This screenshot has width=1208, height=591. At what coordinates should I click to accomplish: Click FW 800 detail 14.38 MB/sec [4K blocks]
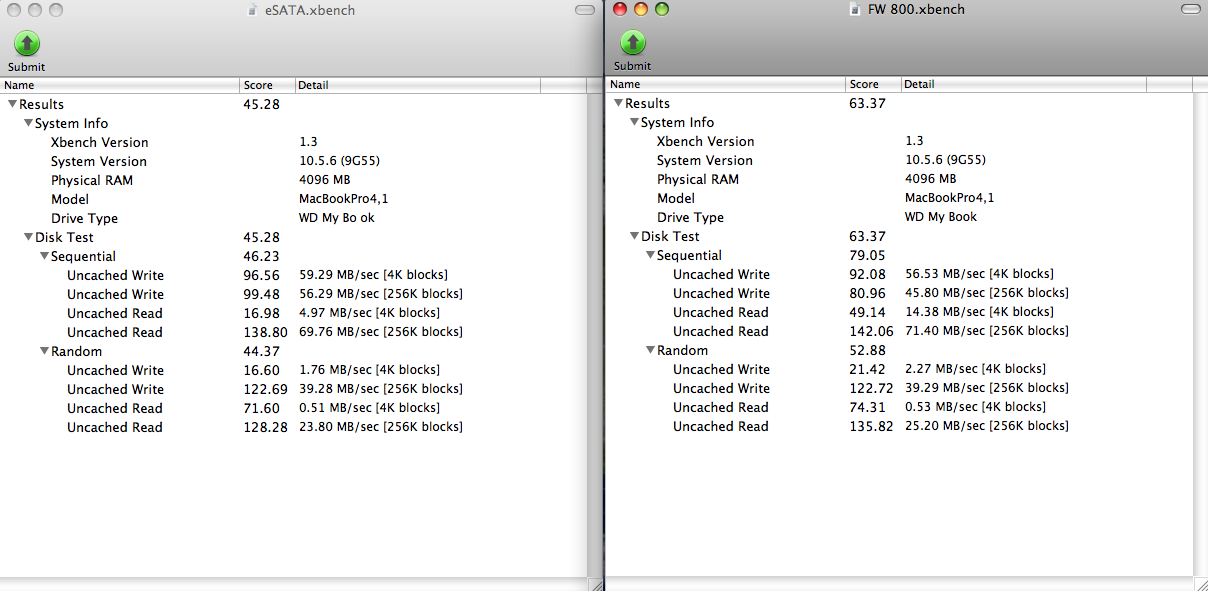[979, 312]
